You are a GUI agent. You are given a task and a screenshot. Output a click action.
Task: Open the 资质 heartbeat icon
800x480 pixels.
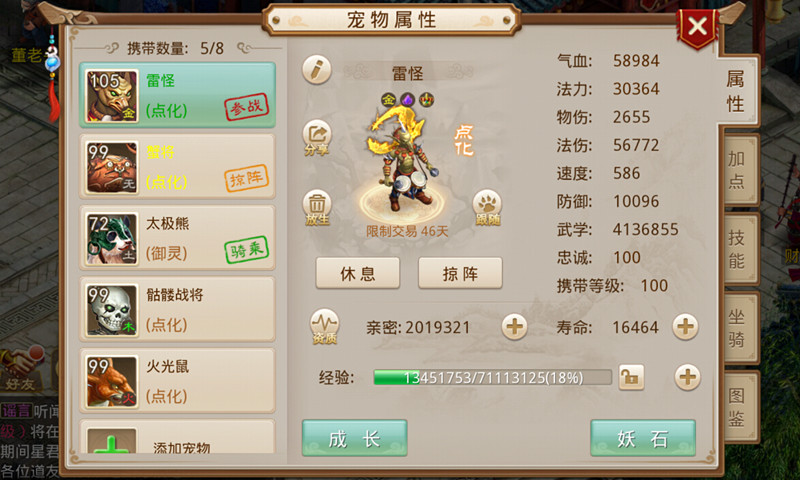[324, 326]
